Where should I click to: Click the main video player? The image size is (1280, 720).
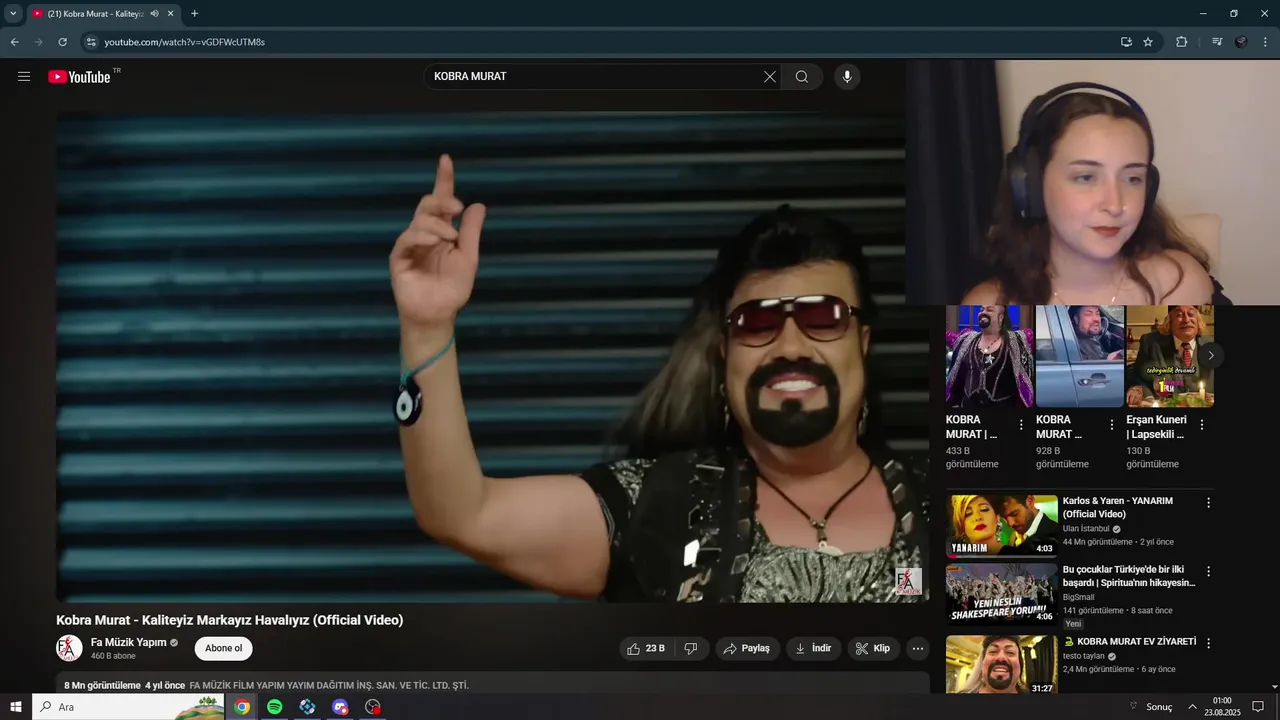(x=492, y=355)
